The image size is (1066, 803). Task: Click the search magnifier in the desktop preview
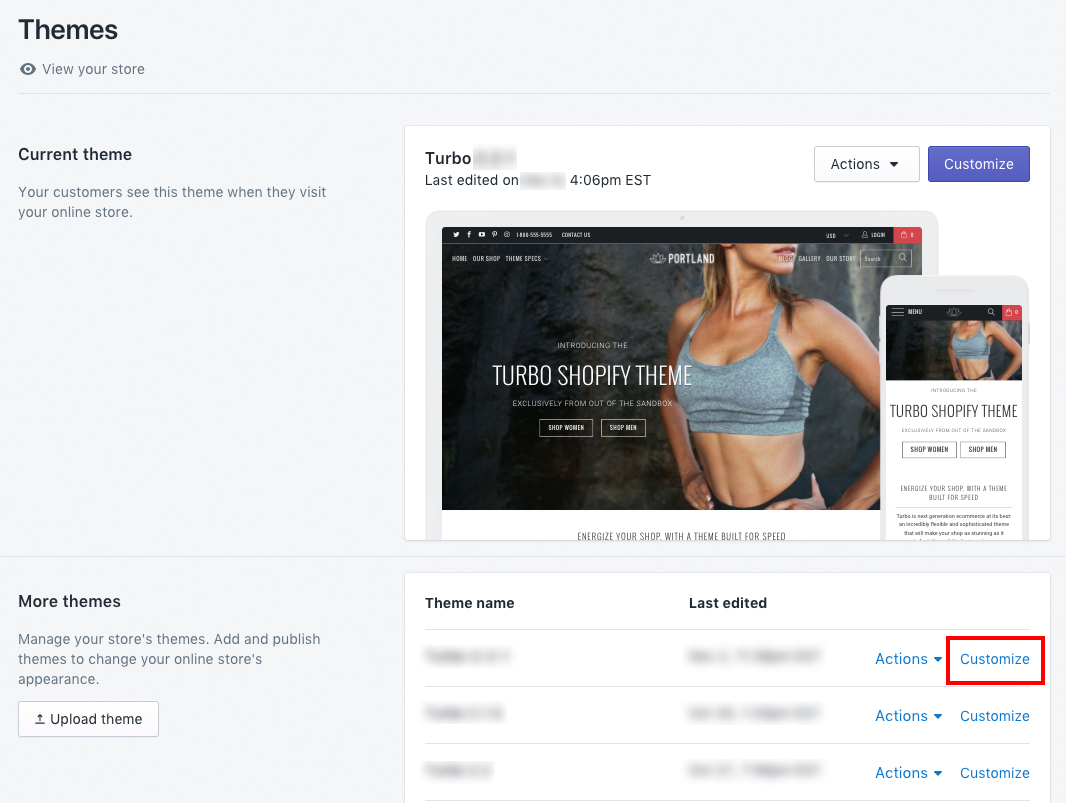tap(903, 258)
